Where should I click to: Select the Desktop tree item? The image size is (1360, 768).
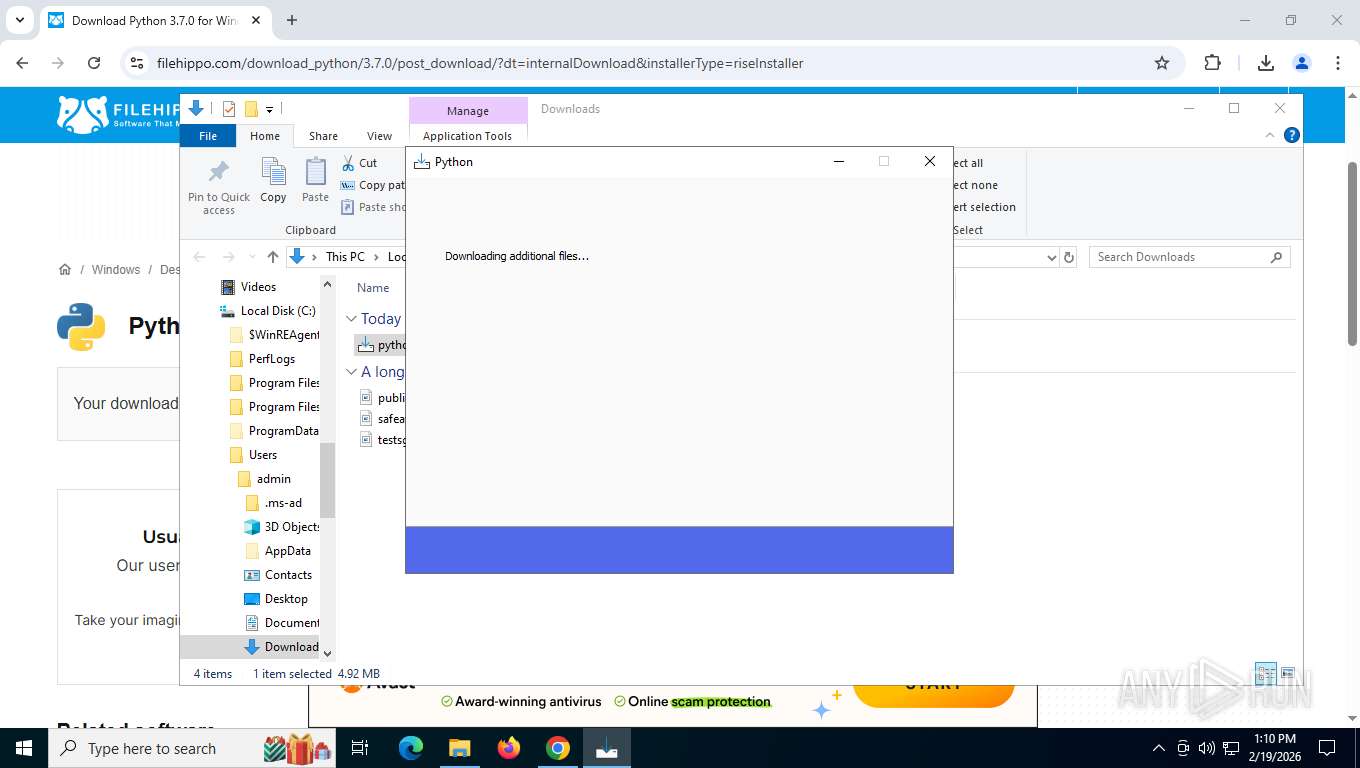pos(286,599)
